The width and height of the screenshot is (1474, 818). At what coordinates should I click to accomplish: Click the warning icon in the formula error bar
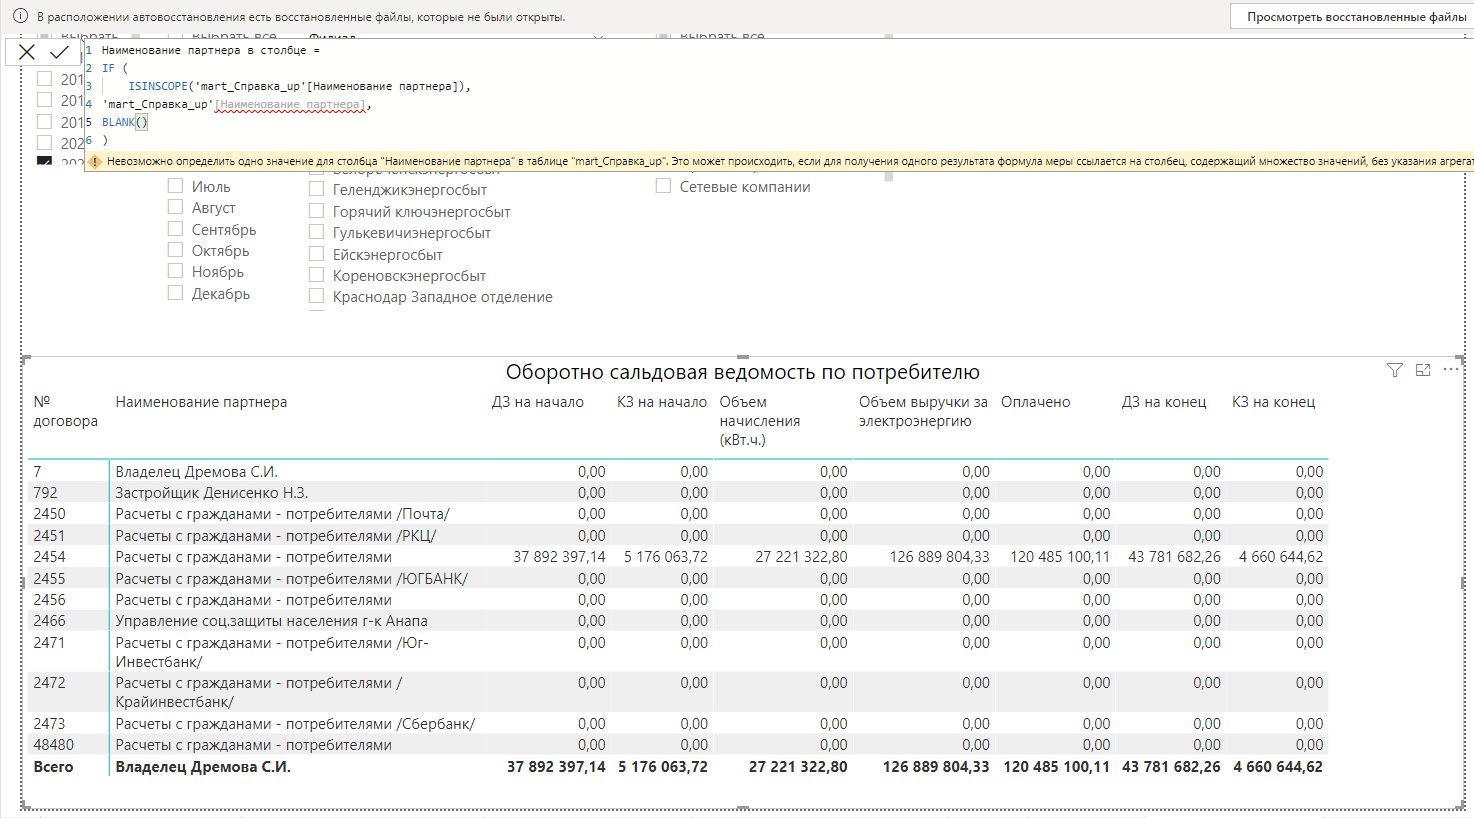click(95, 161)
